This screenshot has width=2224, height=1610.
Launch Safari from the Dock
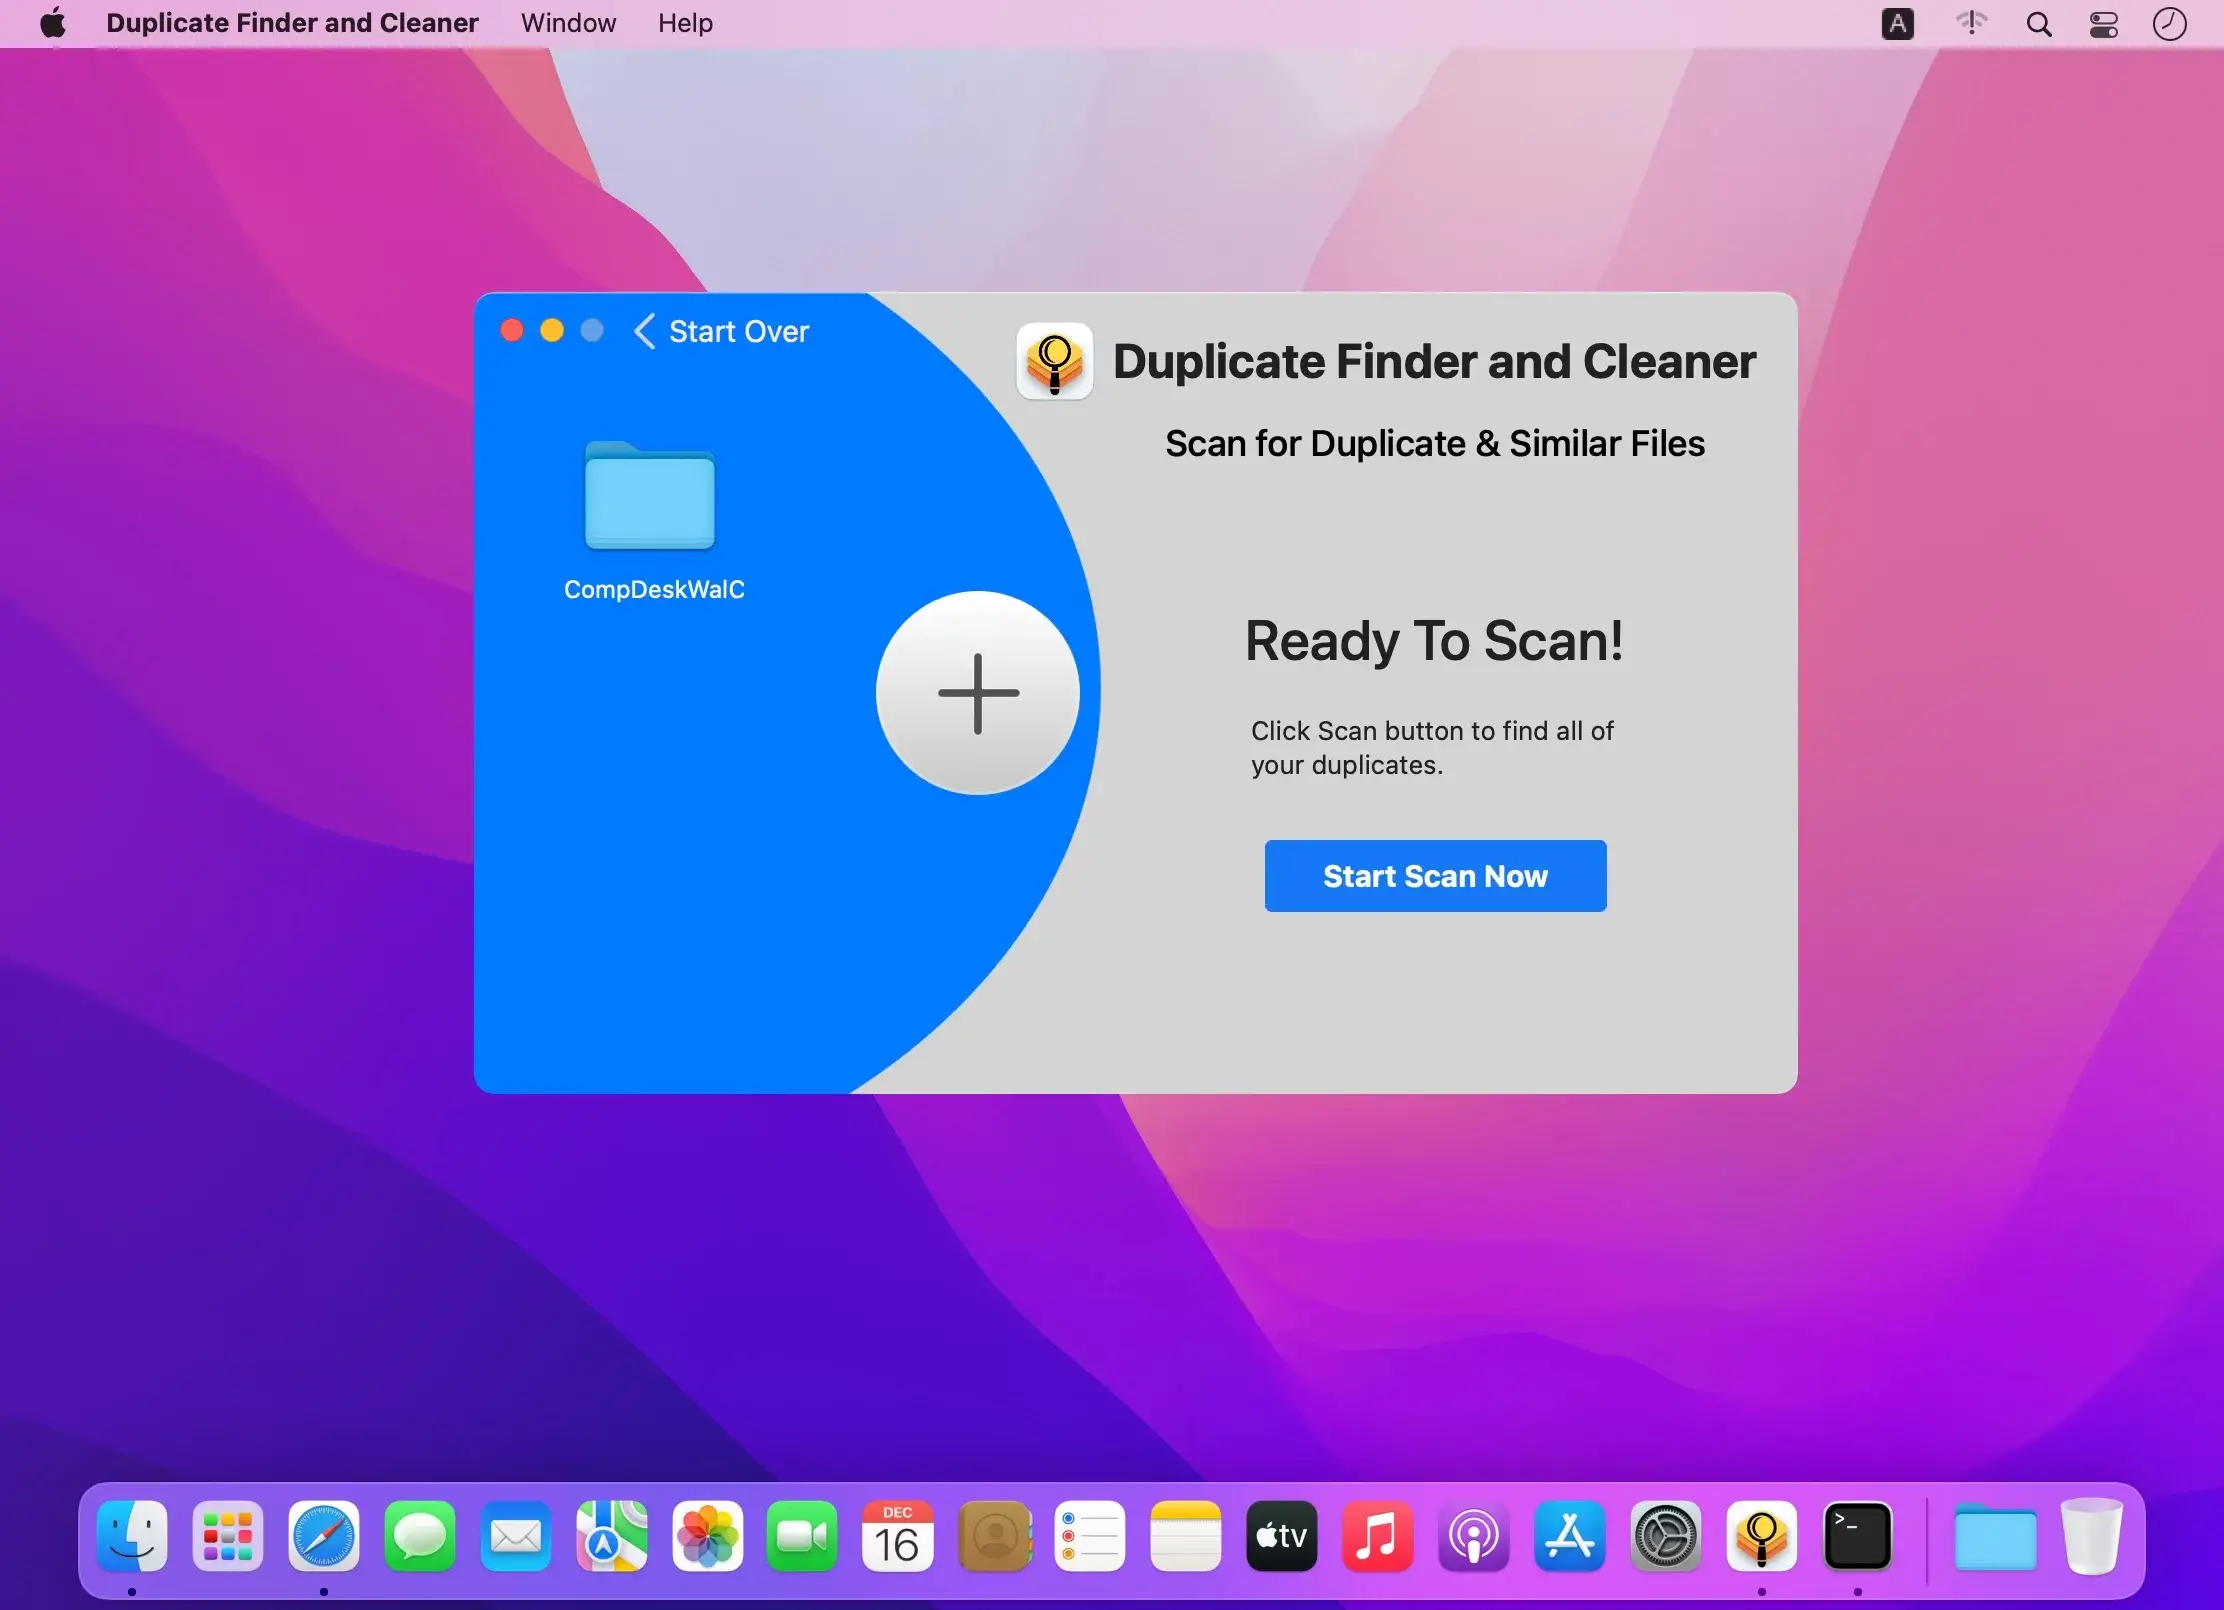[324, 1536]
